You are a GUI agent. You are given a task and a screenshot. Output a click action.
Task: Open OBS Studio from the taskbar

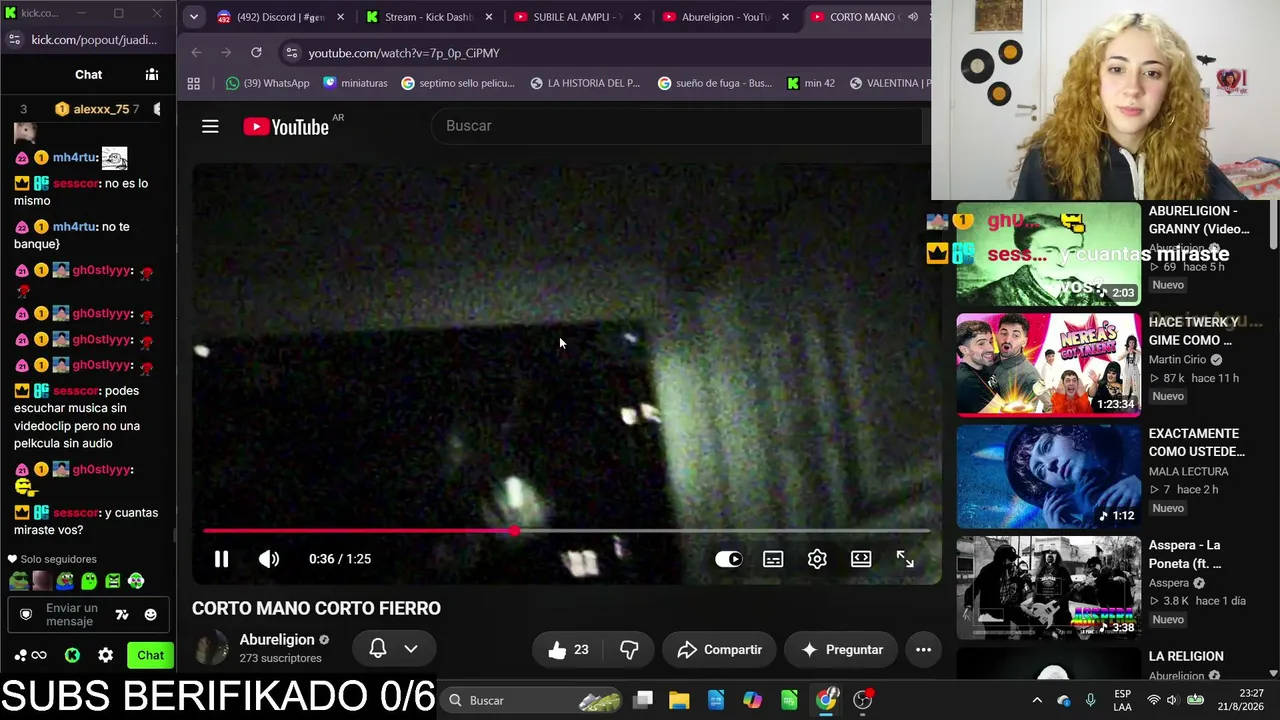(x=863, y=700)
